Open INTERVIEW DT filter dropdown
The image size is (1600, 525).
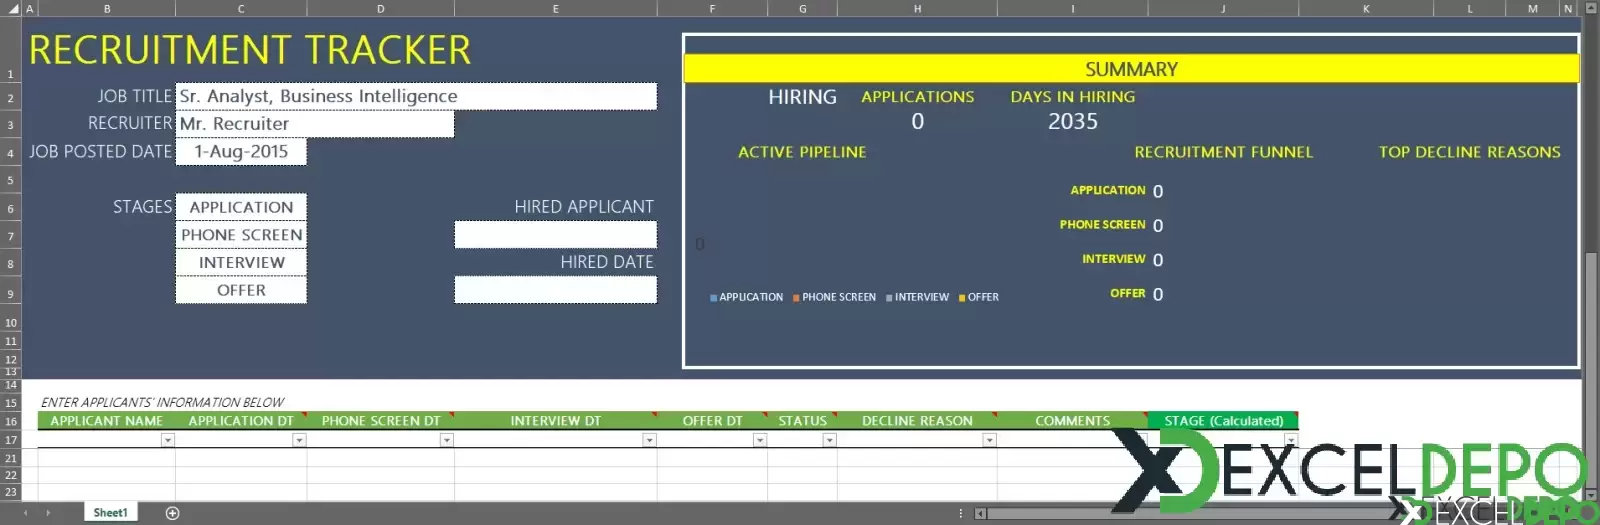[649, 440]
